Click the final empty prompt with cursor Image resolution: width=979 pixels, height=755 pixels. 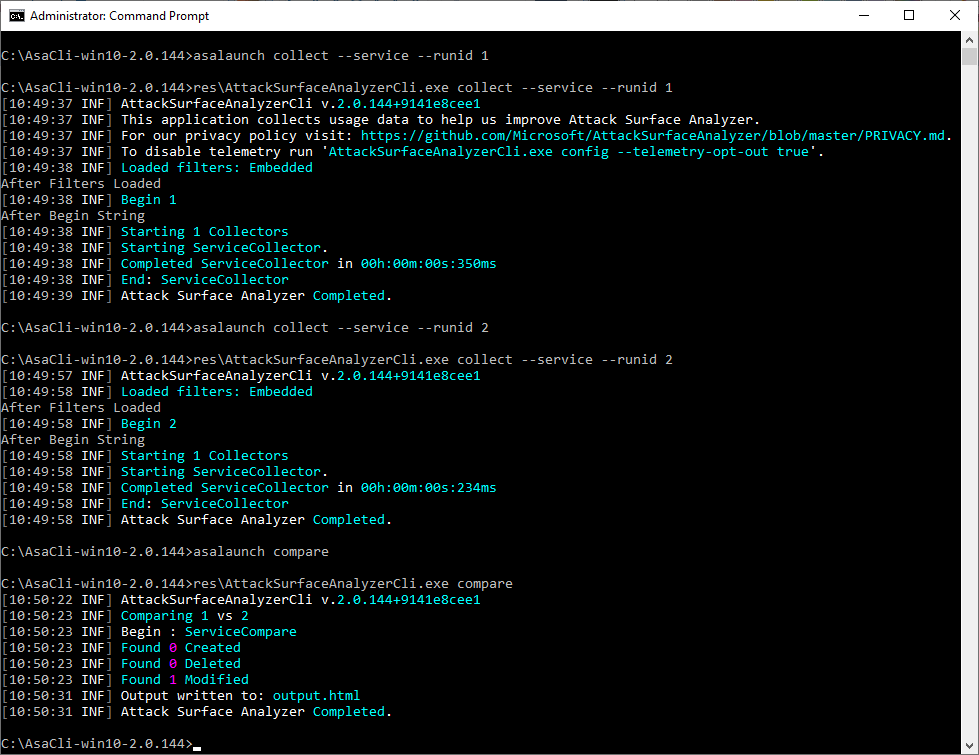101,744
